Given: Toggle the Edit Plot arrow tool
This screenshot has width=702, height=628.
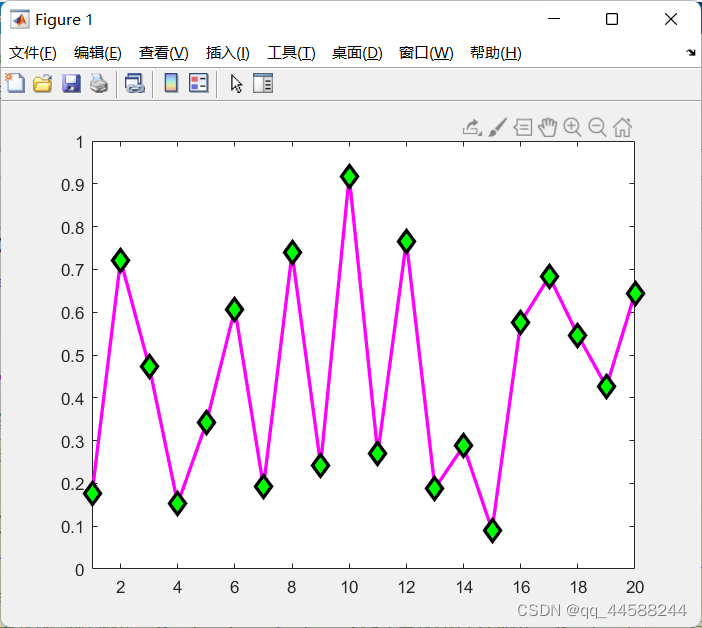Looking at the screenshot, I should [236, 84].
